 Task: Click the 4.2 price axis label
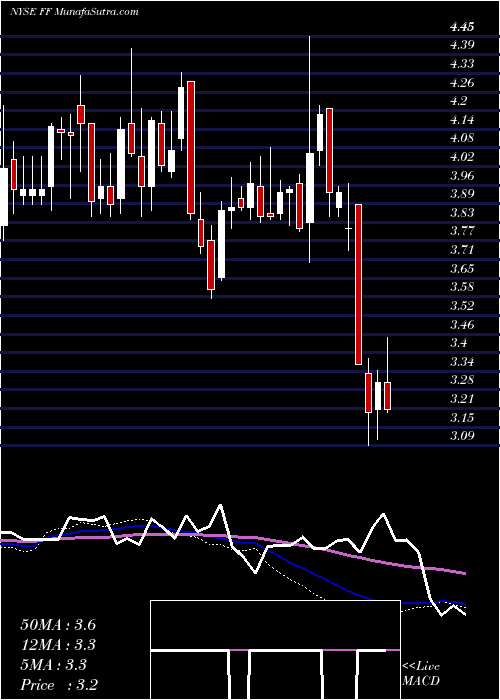458,101
